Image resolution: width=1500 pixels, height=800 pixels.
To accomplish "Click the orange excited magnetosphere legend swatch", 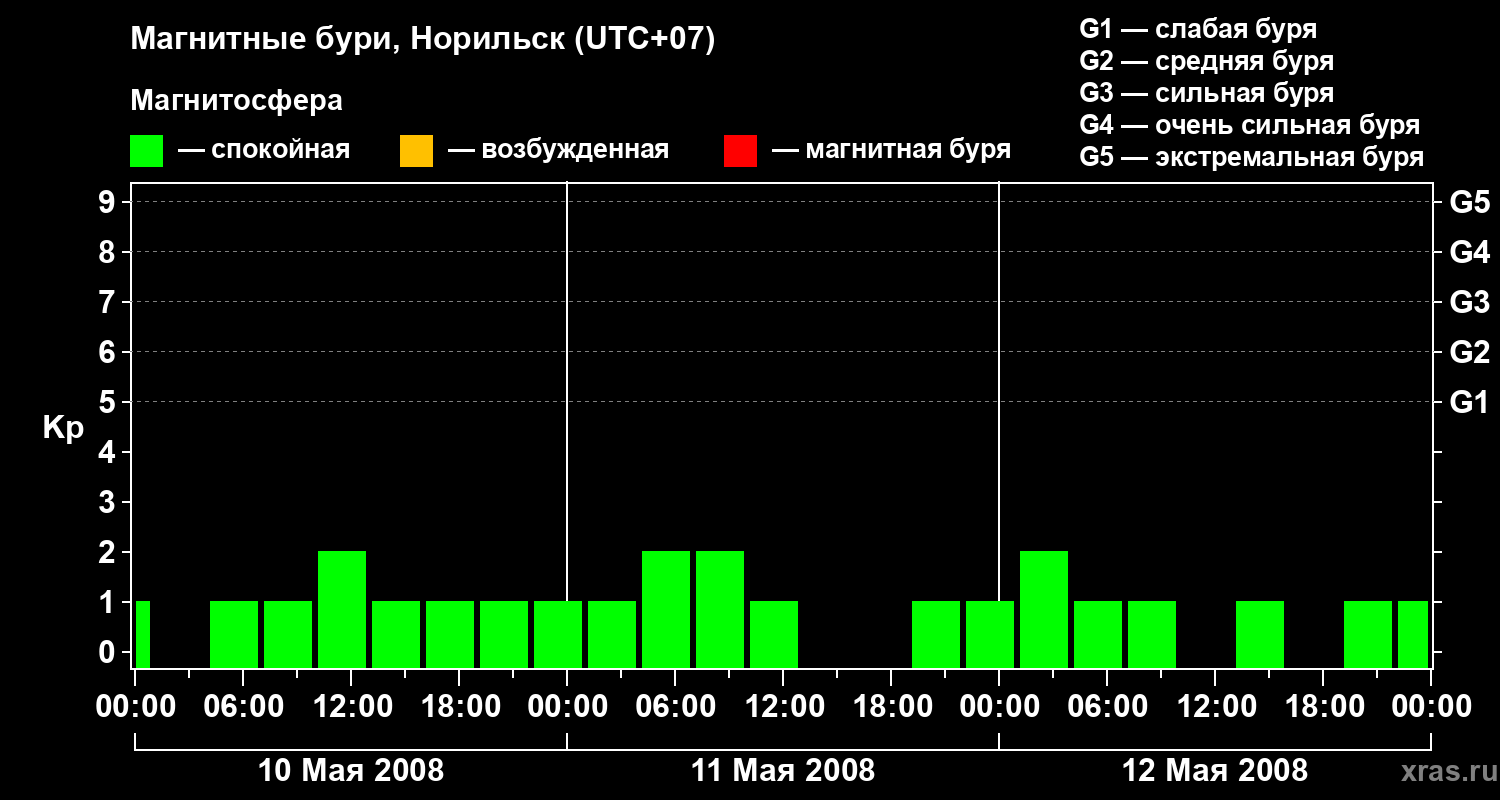I will pos(416,150).
